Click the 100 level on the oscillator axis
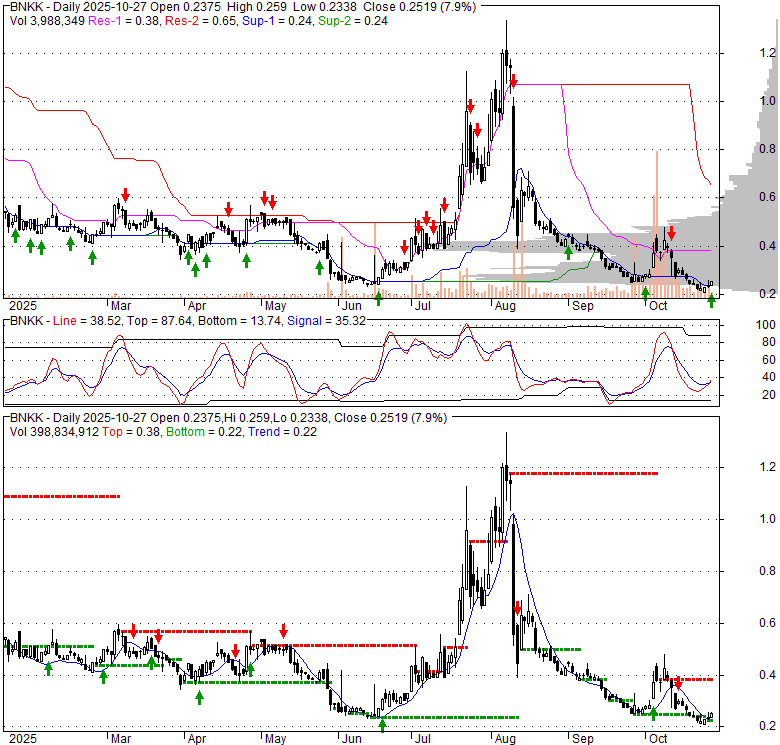Image resolution: width=780 pixels, height=745 pixels. click(x=766, y=325)
